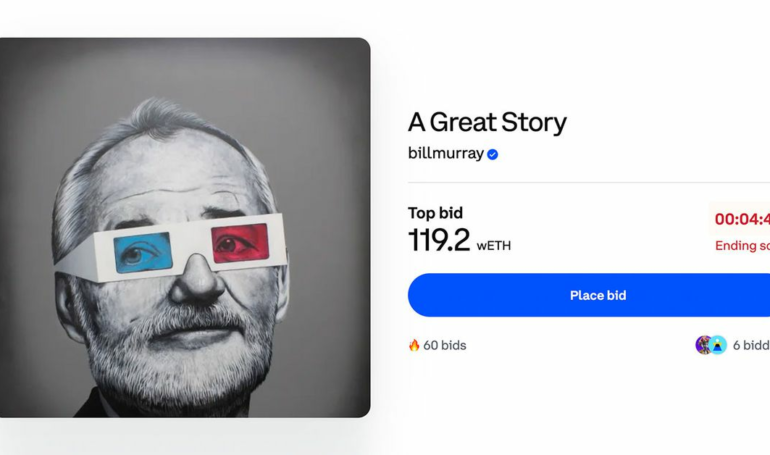Click the blue lens of the 3D glasses
Screen dimensions: 770x455
(143, 252)
